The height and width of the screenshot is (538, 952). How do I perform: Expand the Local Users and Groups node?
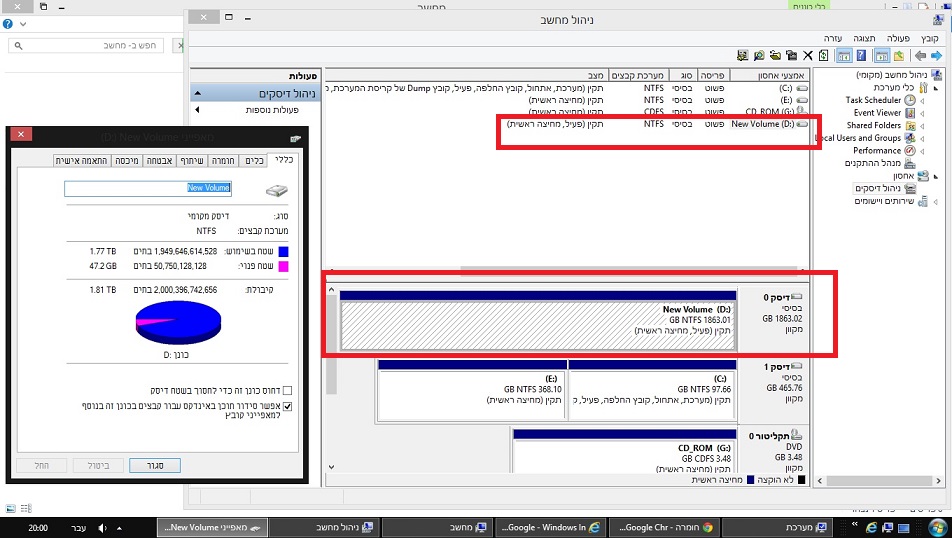(x=923, y=138)
